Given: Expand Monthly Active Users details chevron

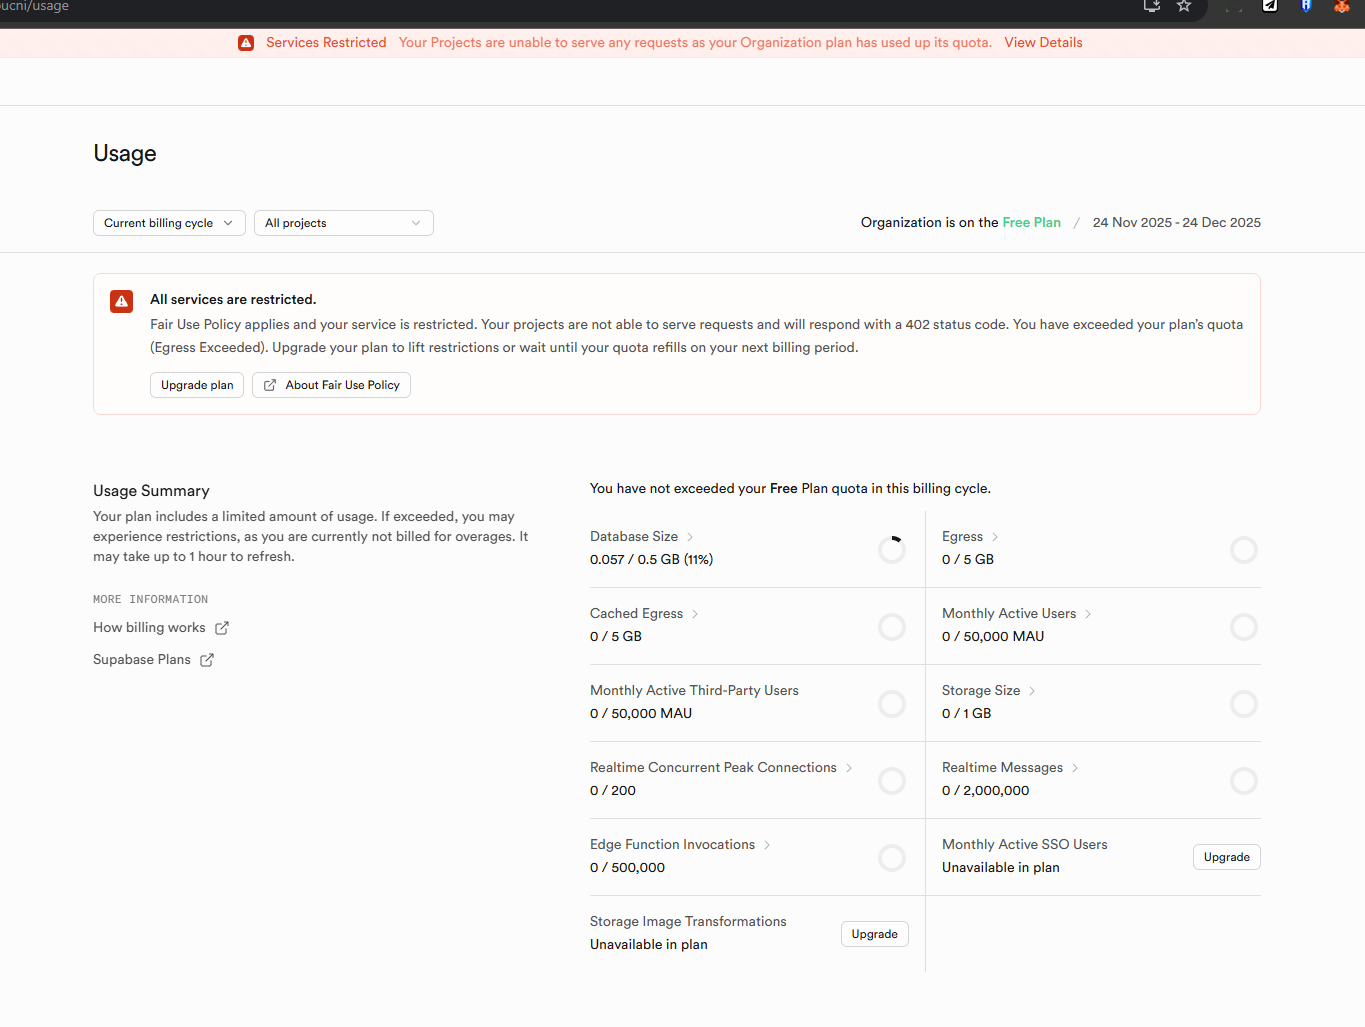Looking at the screenshot, I should (1088, 614).
